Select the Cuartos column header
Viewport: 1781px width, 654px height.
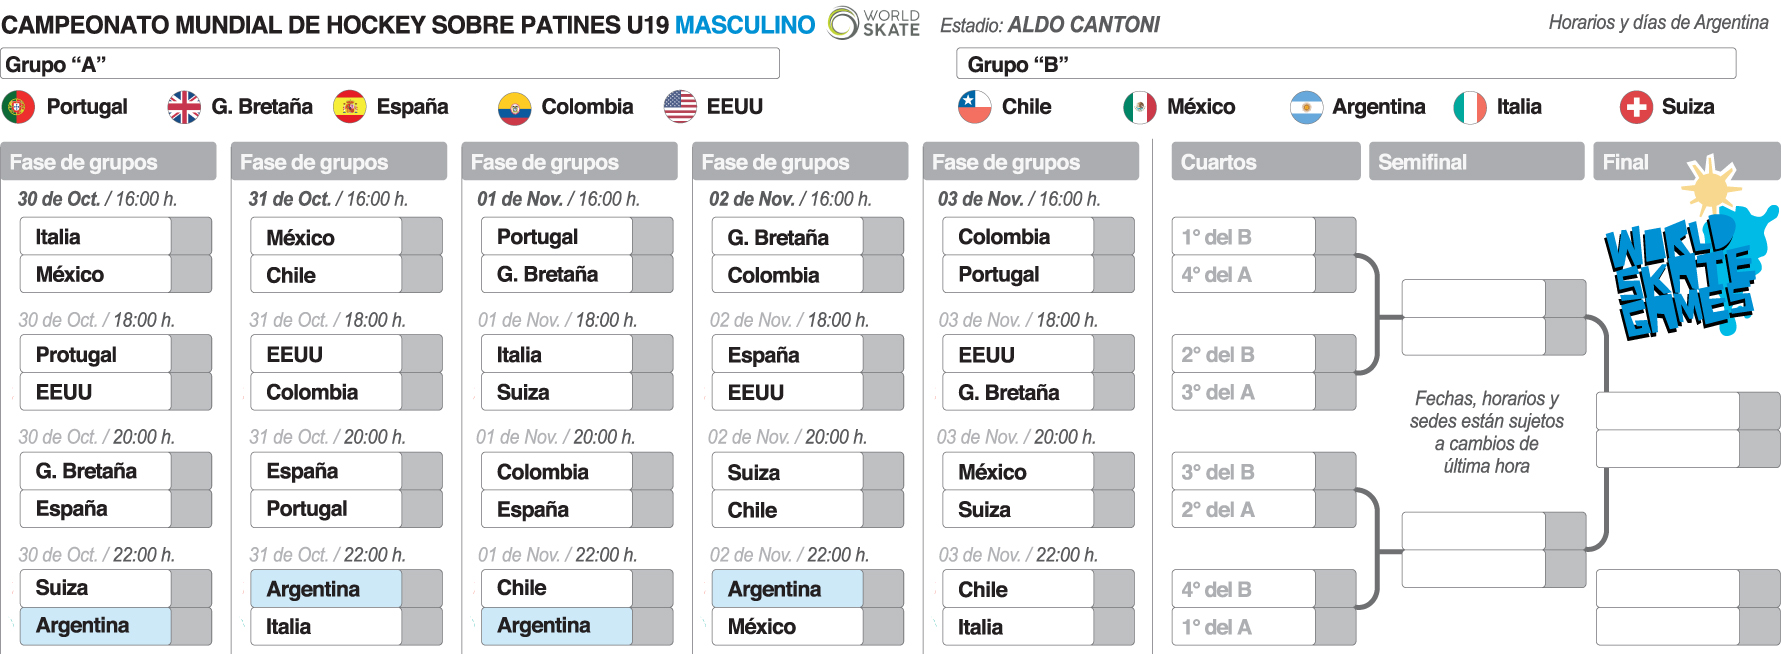[x=1265, y=162]
